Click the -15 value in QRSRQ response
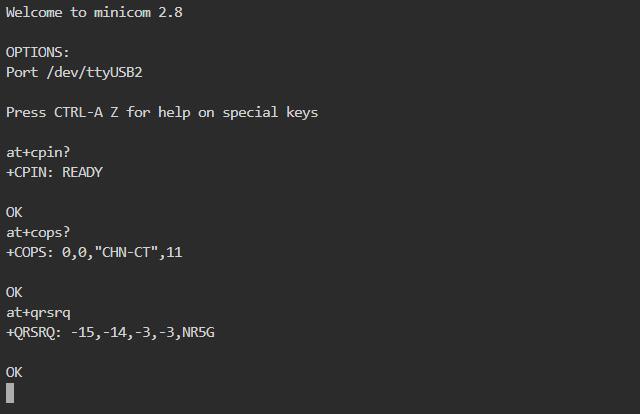Viewport: 640px width, 414px height. click(82, 332)
